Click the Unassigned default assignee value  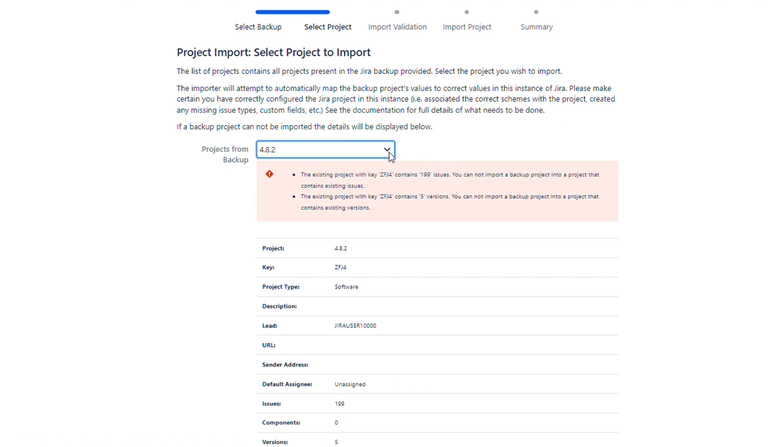(350, 384)
